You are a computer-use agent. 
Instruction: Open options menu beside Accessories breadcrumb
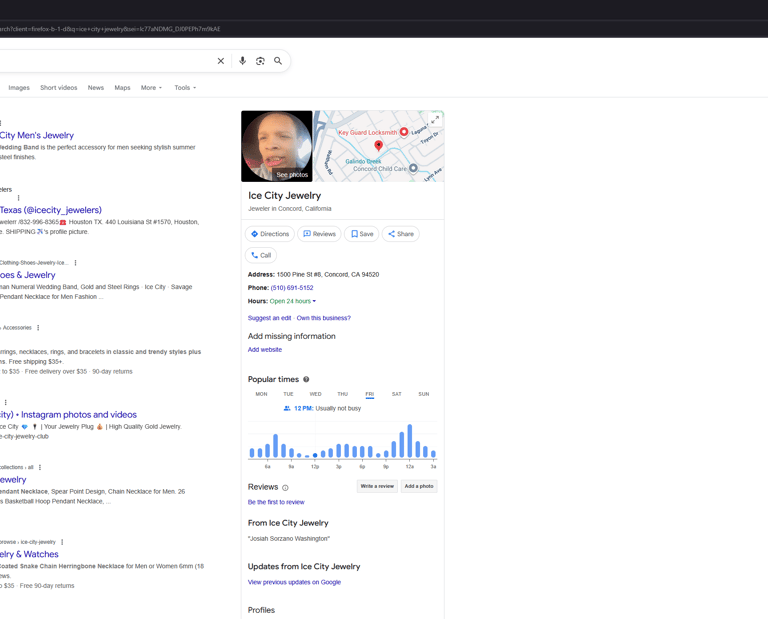click(38, 328)
